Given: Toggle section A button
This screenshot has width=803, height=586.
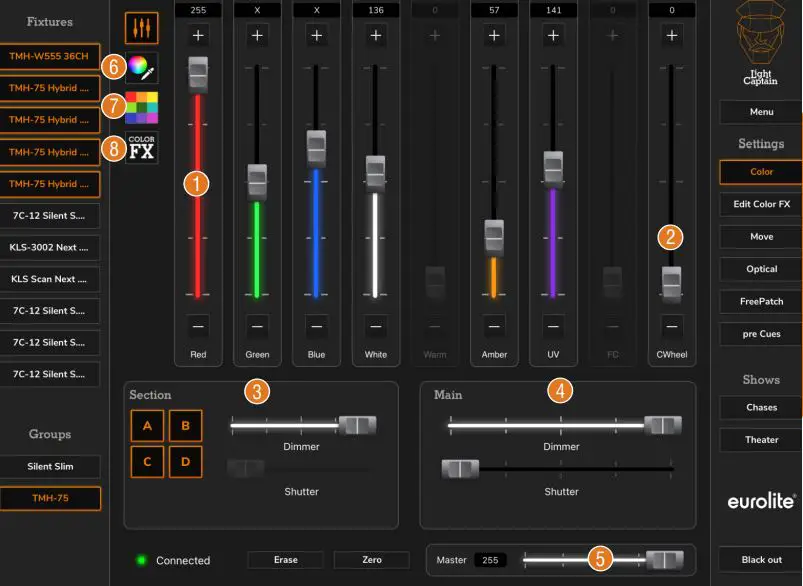Looking at the screenshot, I should tap(147, 426).
